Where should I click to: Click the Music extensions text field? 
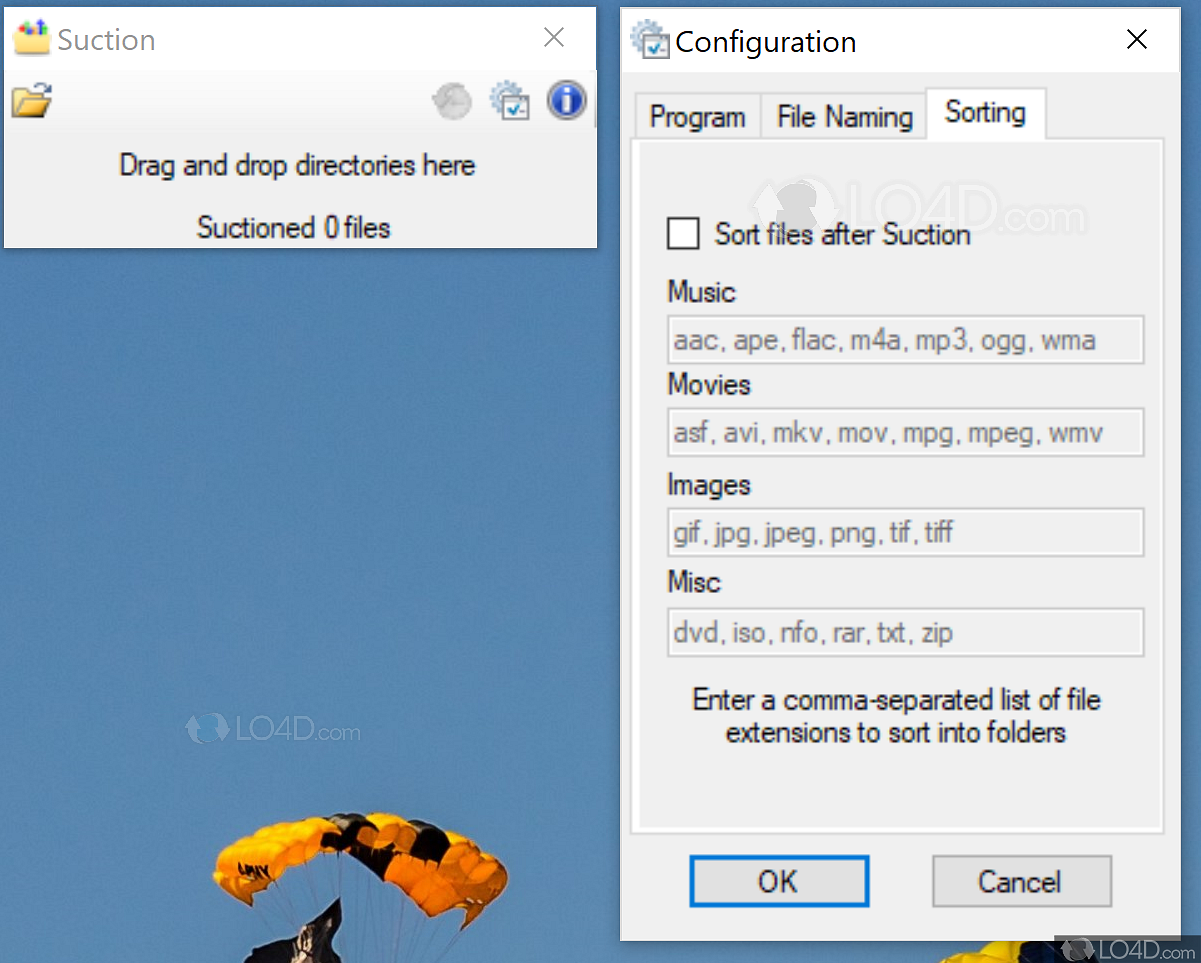click(905, 340)
